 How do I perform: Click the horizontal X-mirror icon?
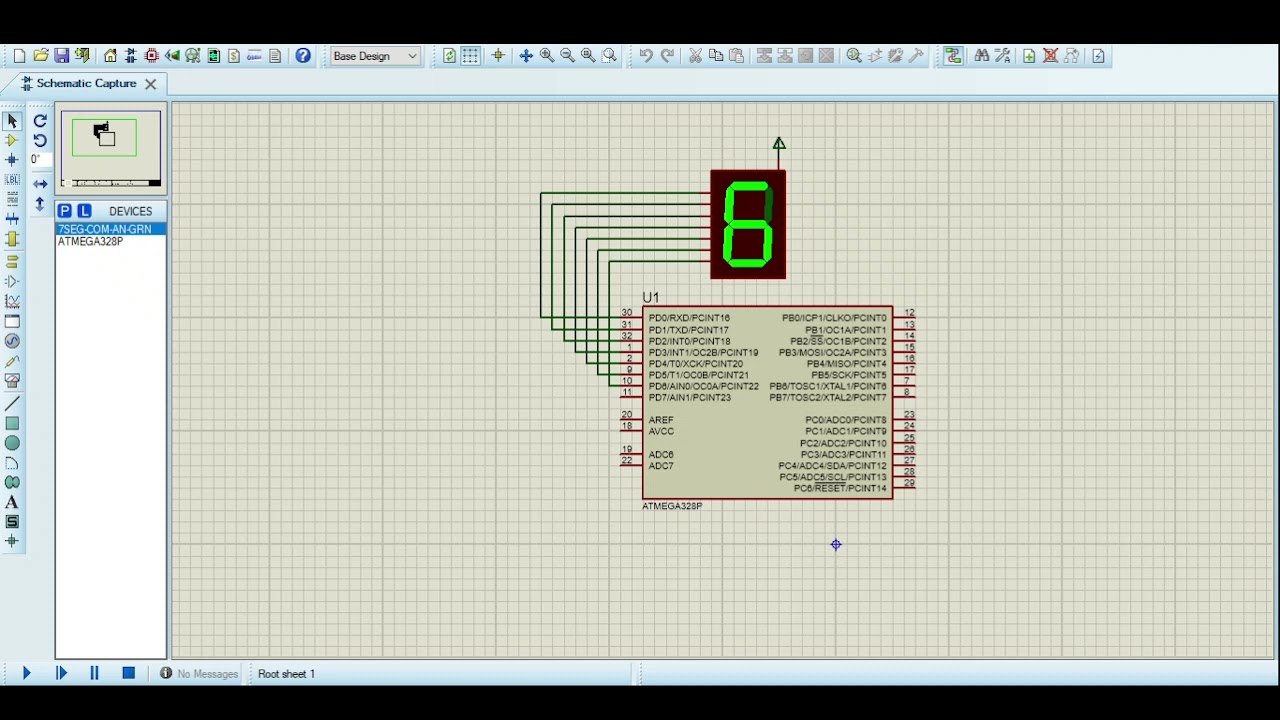[40, 184]
